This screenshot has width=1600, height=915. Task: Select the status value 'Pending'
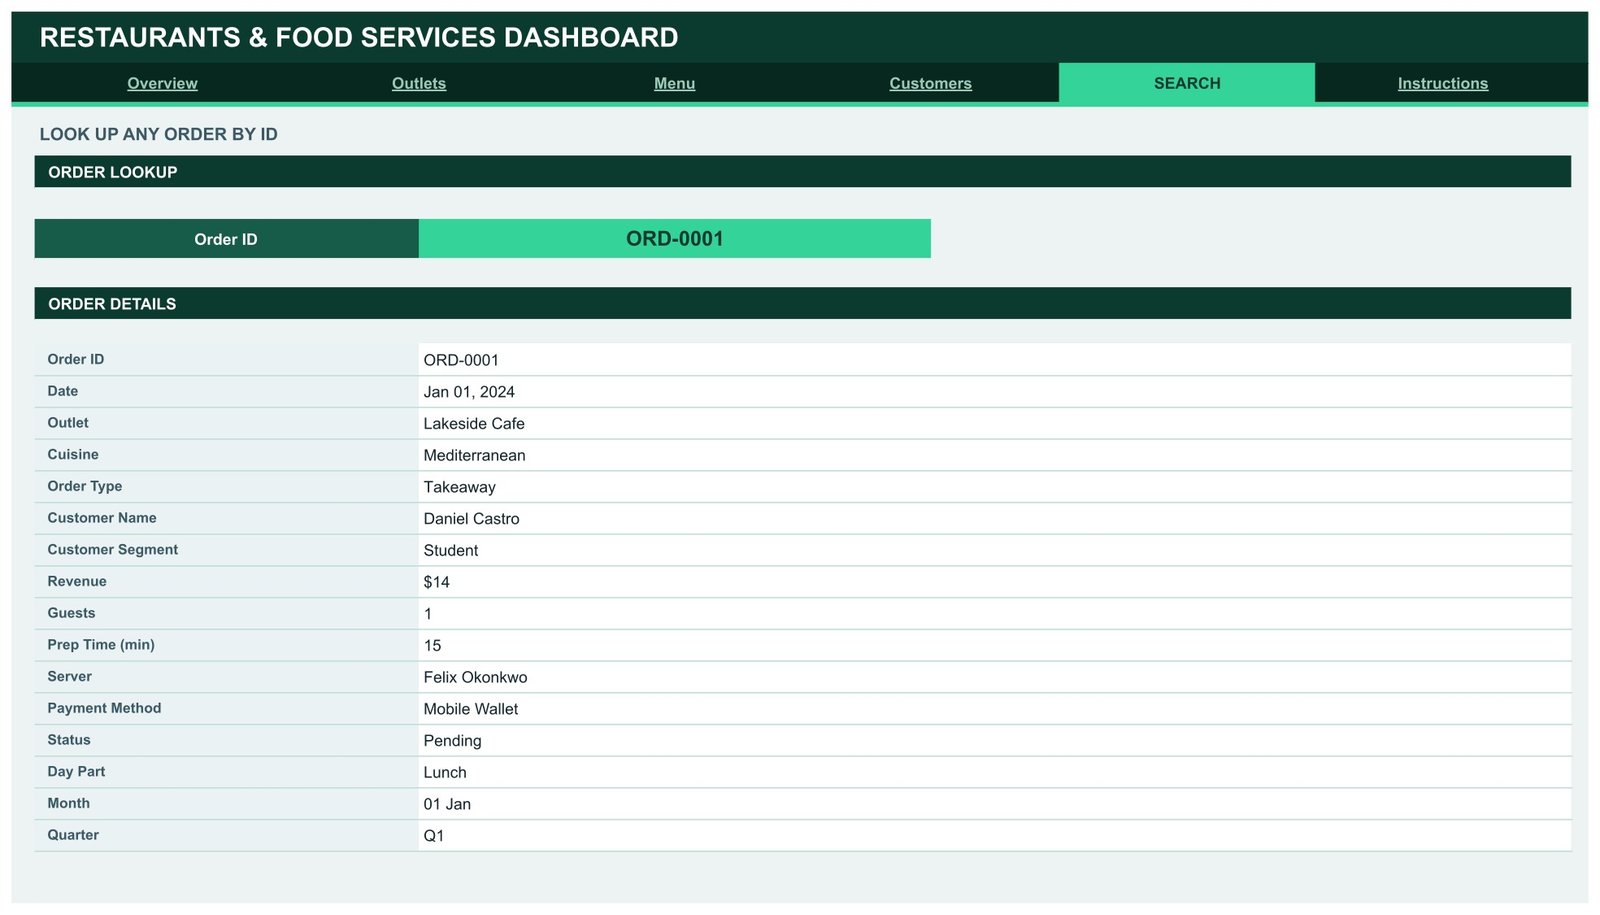[x=453, y=741]
